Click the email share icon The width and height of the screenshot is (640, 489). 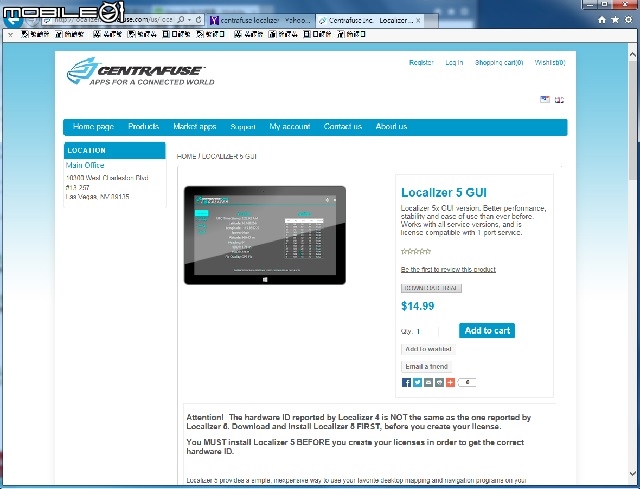tap(428, 382)
